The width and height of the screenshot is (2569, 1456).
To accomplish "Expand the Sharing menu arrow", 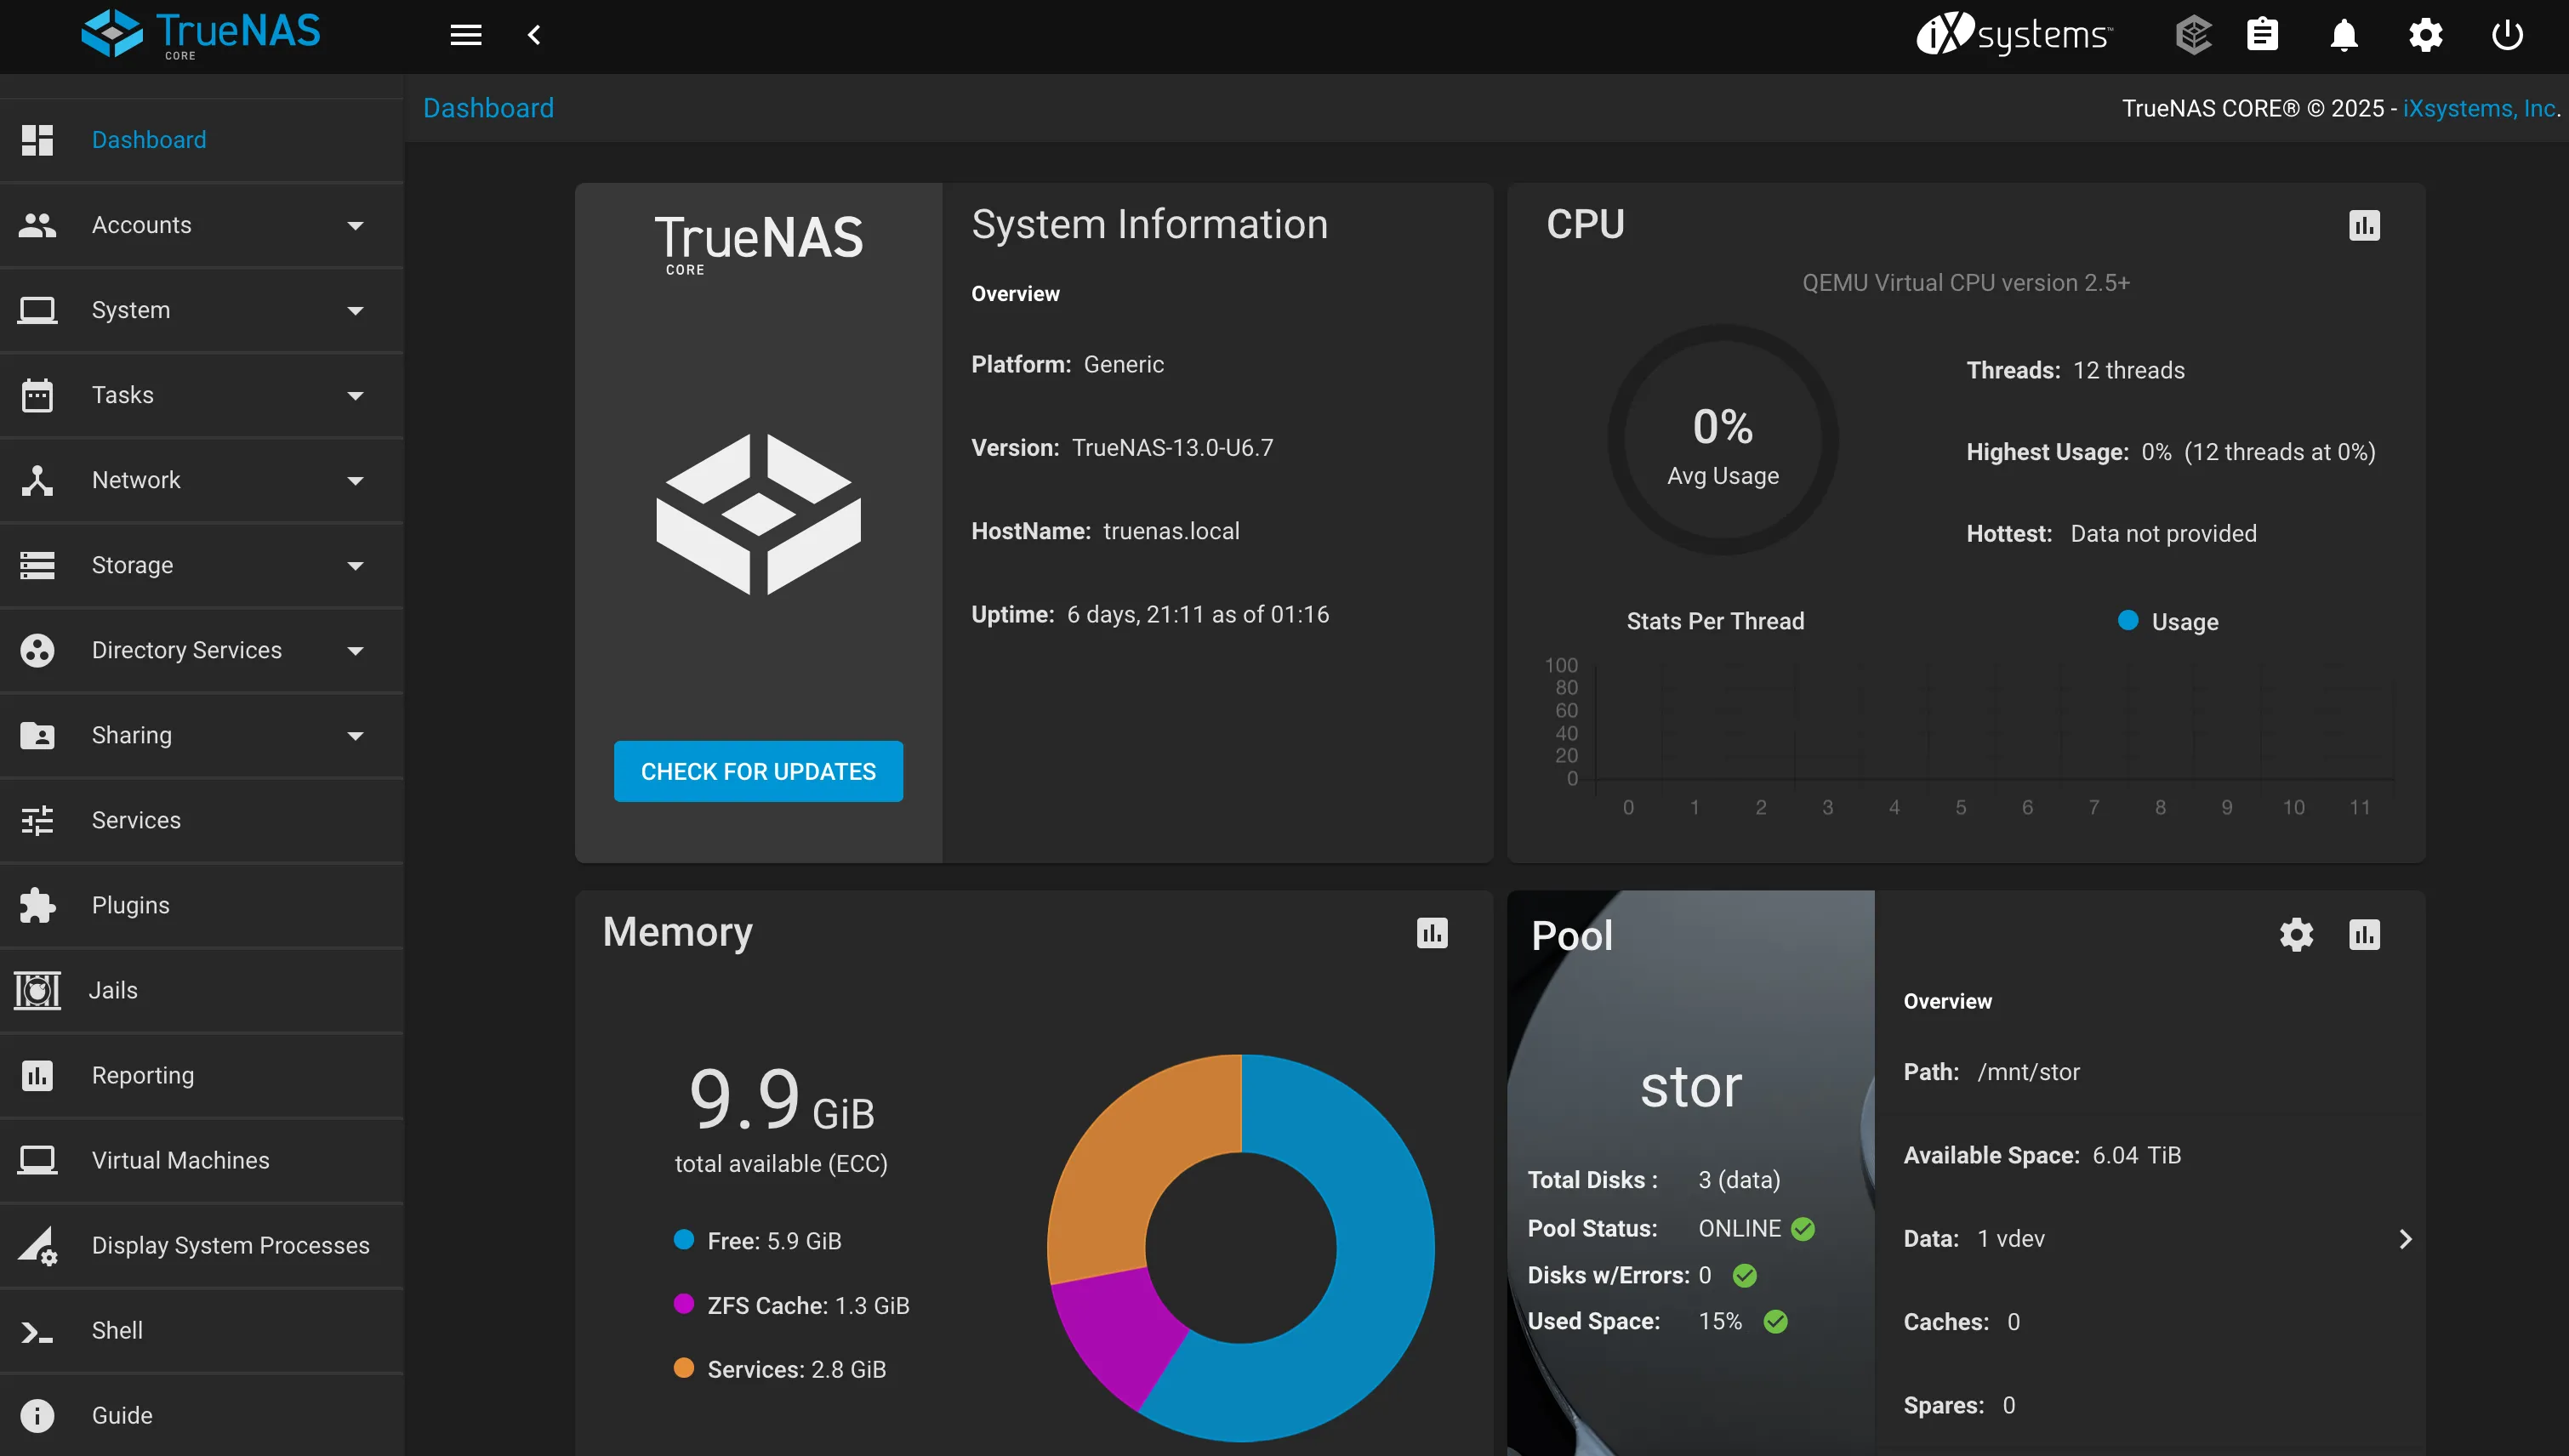I will 355,736.
